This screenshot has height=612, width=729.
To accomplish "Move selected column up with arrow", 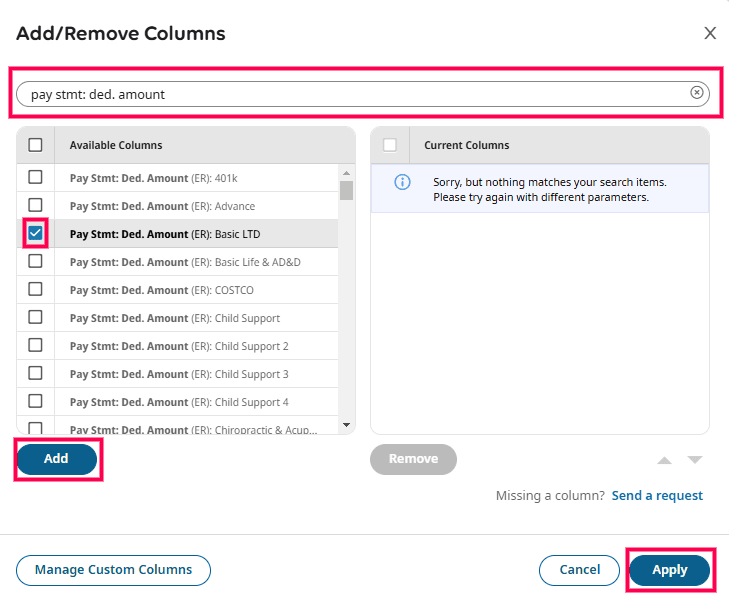I will tap(664, 460).
